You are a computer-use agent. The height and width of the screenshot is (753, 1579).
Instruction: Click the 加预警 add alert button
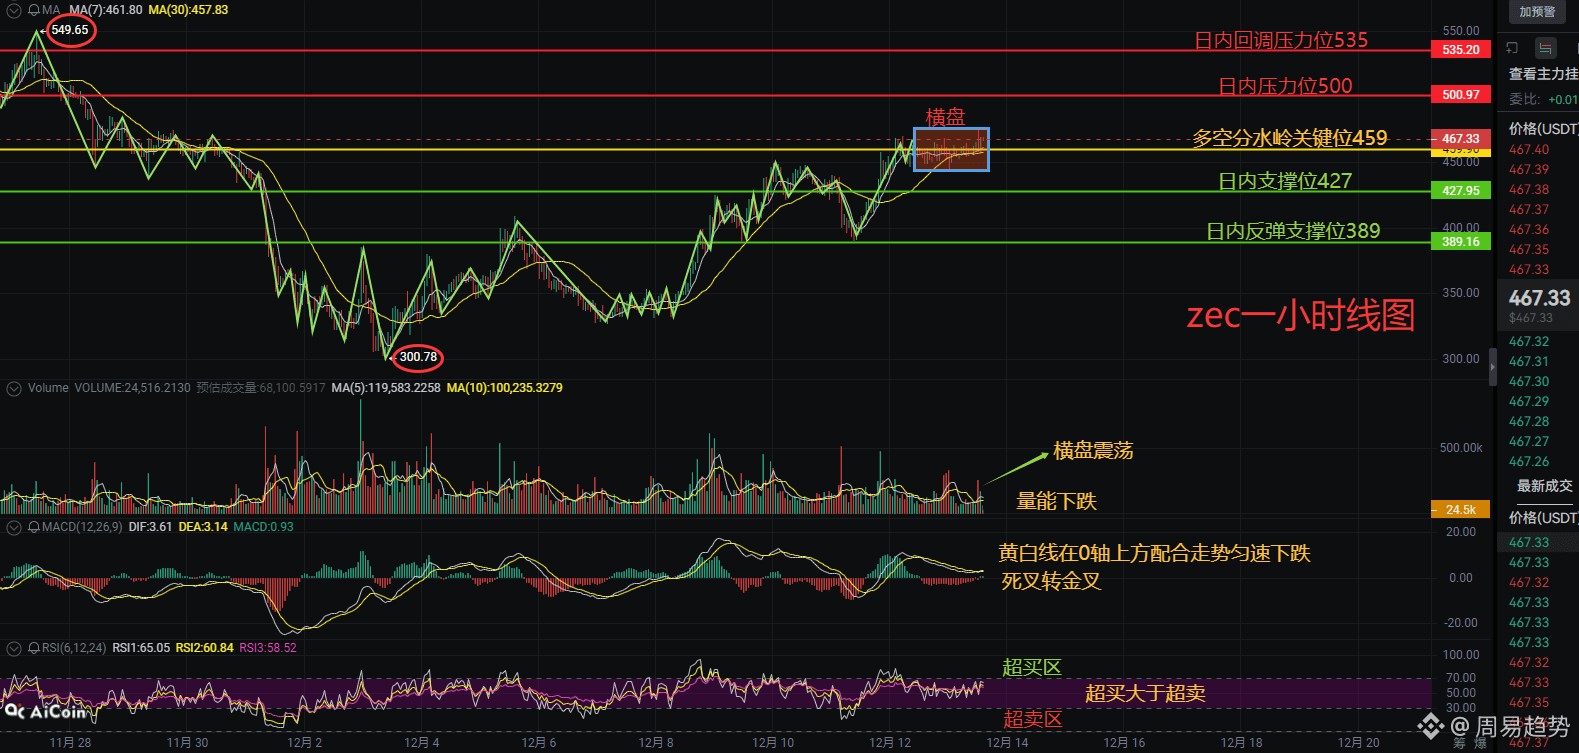(1537, 12)
